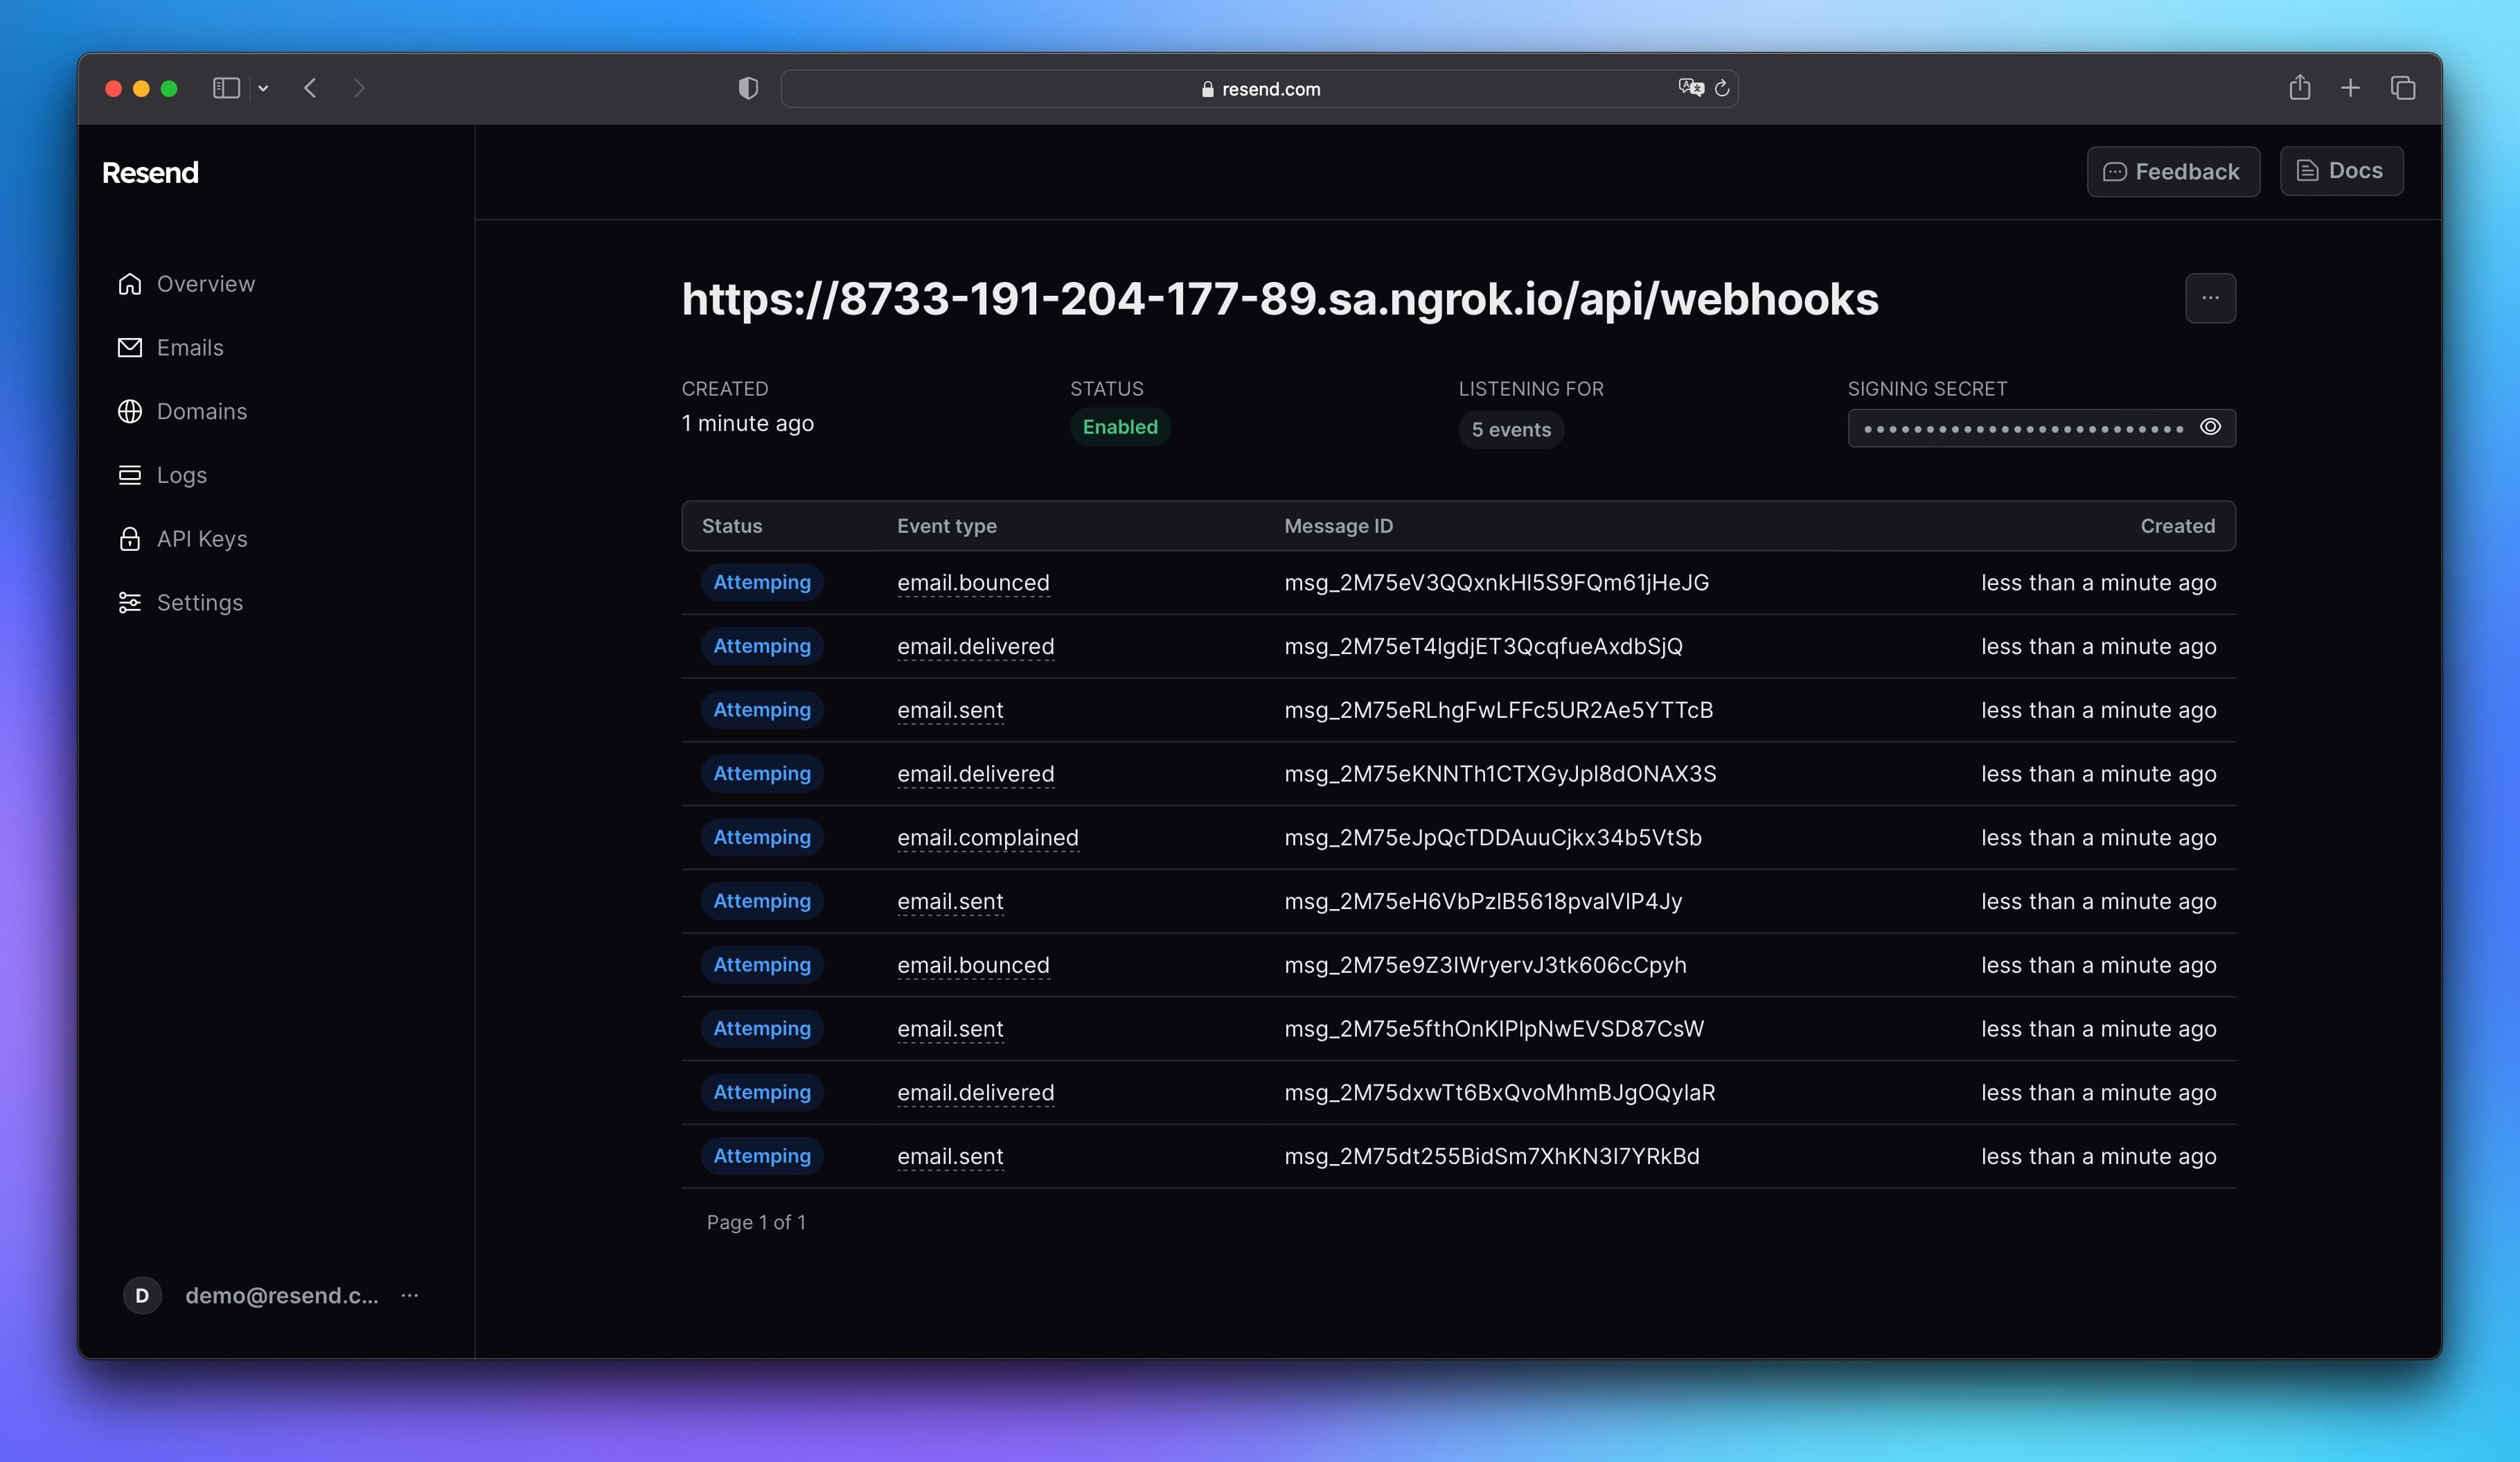
Task: Click the masked signing secret field
Action: pyautogui.click(x=2020, y=427)
